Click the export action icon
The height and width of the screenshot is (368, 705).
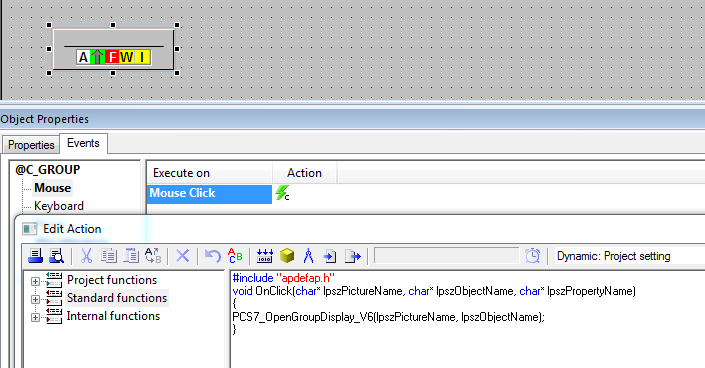coord(352,256)
